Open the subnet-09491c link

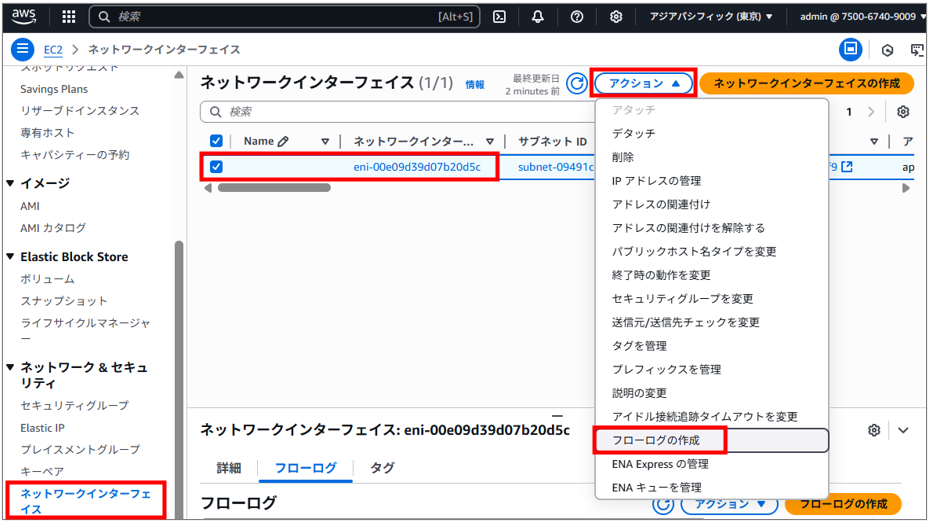coord(556,167)
